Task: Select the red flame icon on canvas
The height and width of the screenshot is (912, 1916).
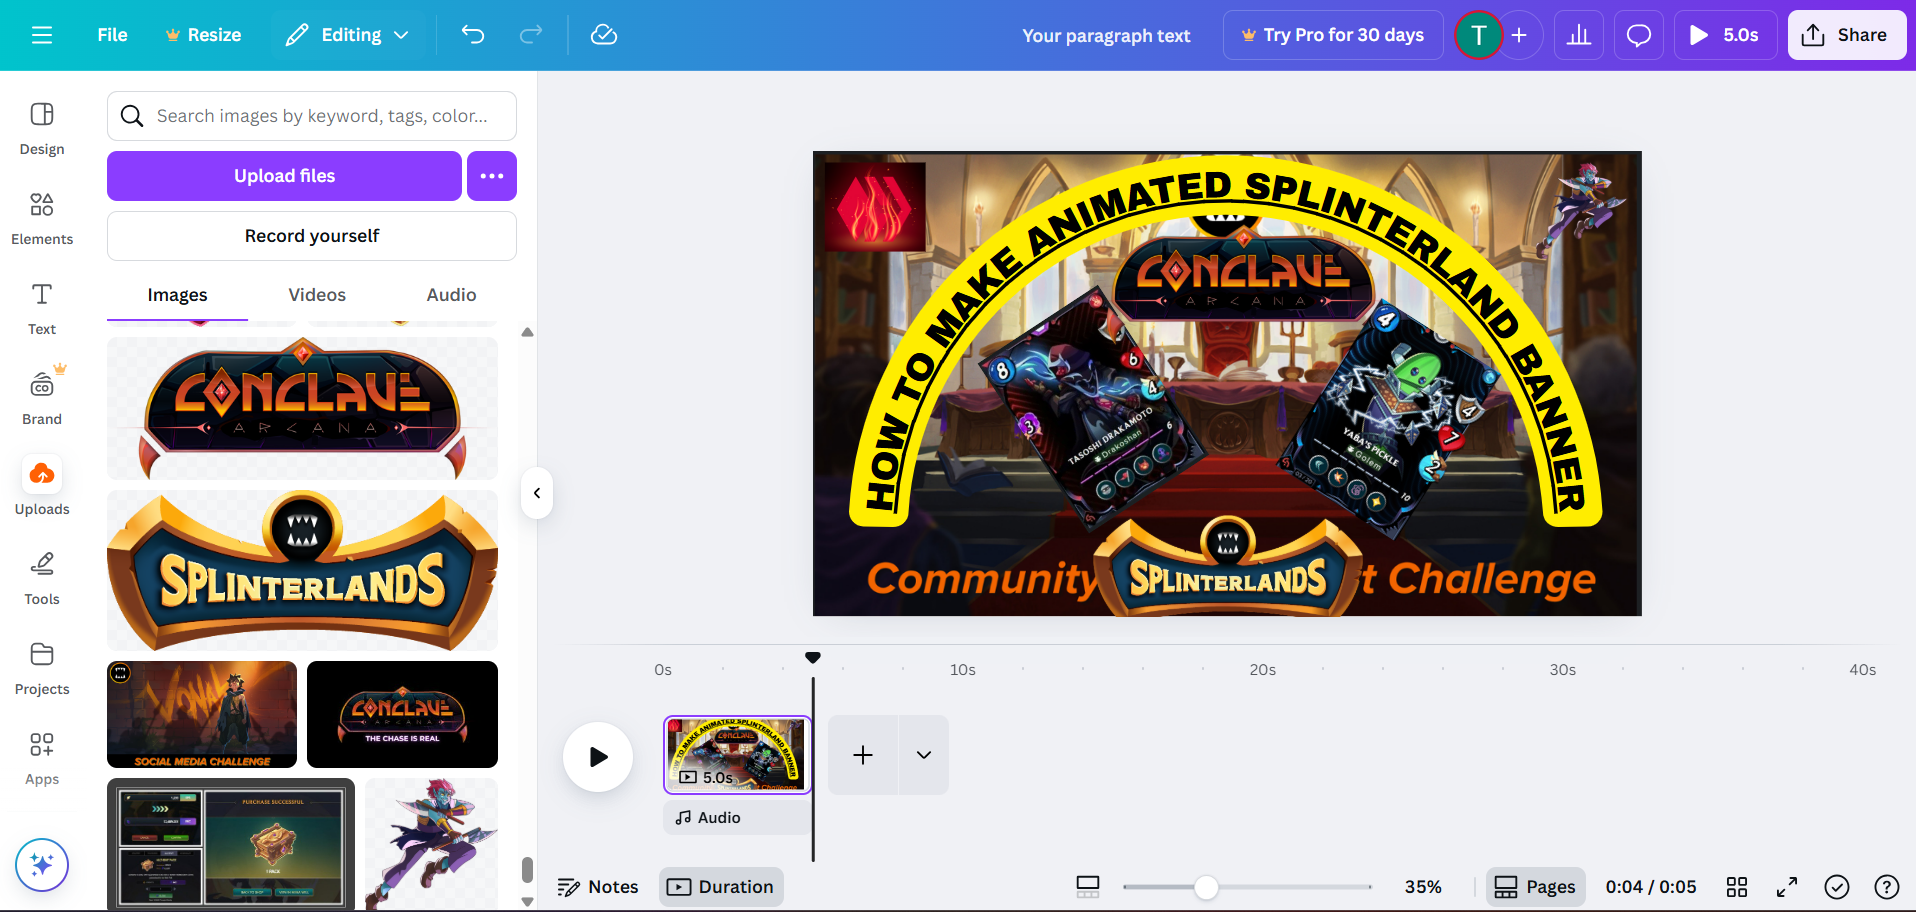Action: 875,207
